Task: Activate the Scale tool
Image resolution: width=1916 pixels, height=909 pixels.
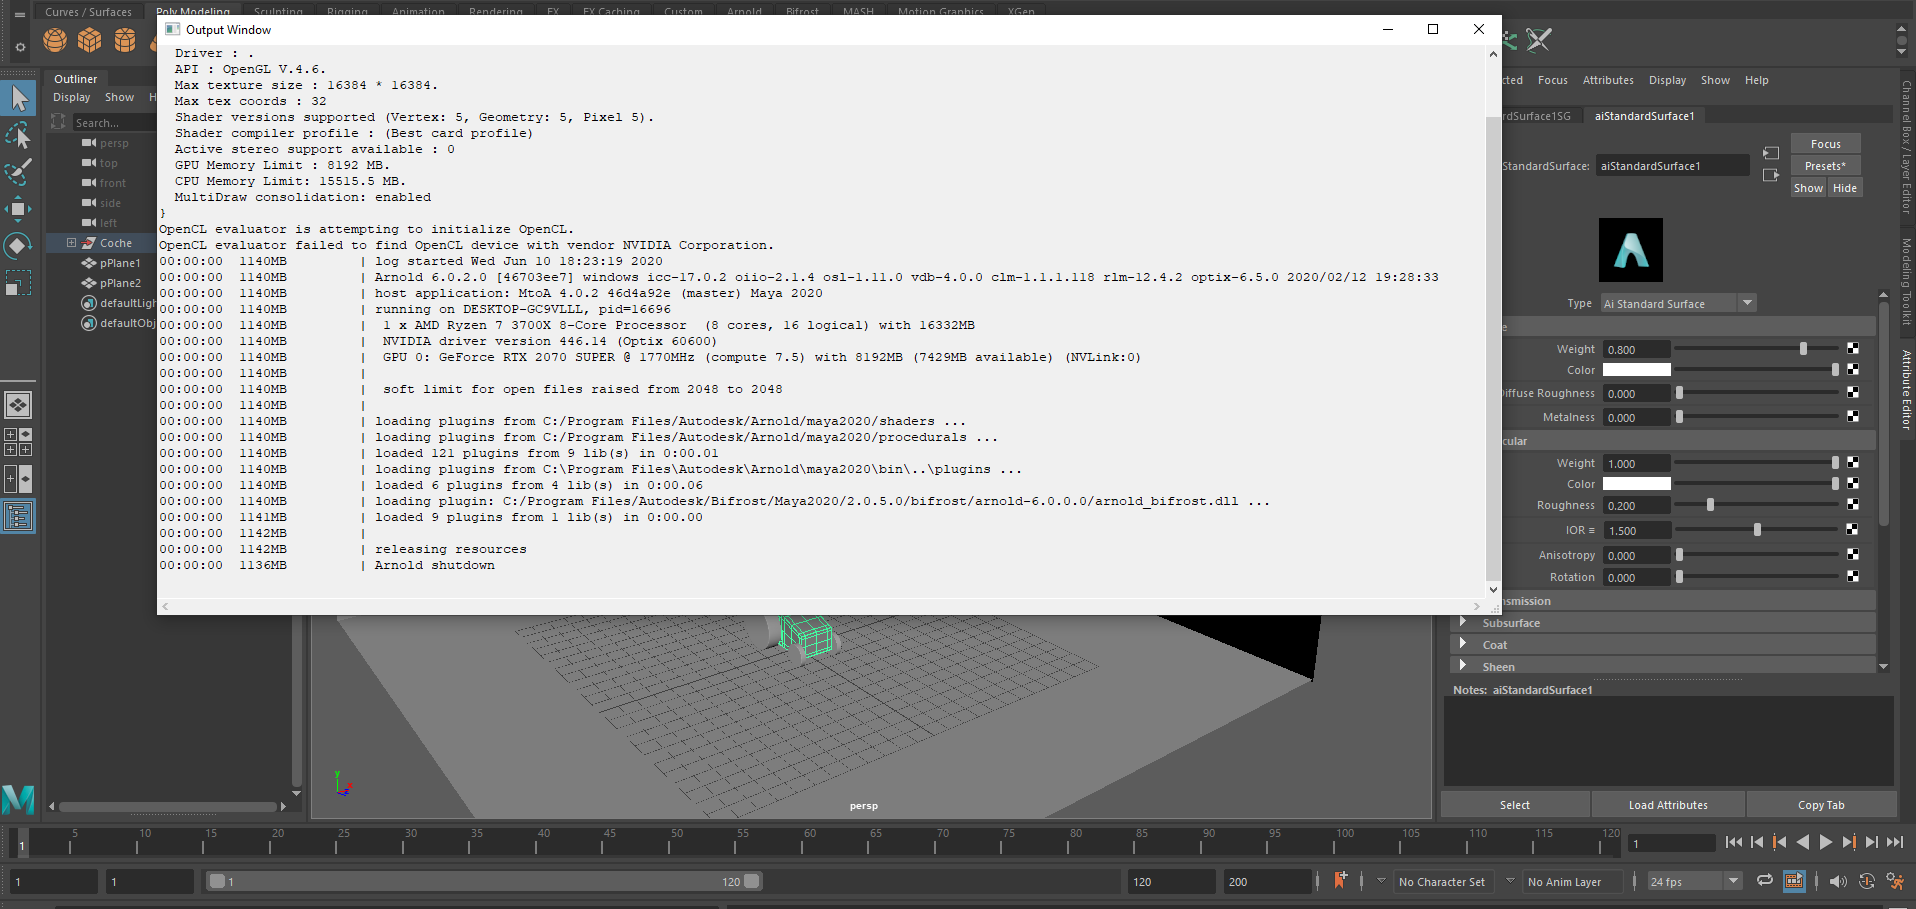Action: [x=19, y=283]
